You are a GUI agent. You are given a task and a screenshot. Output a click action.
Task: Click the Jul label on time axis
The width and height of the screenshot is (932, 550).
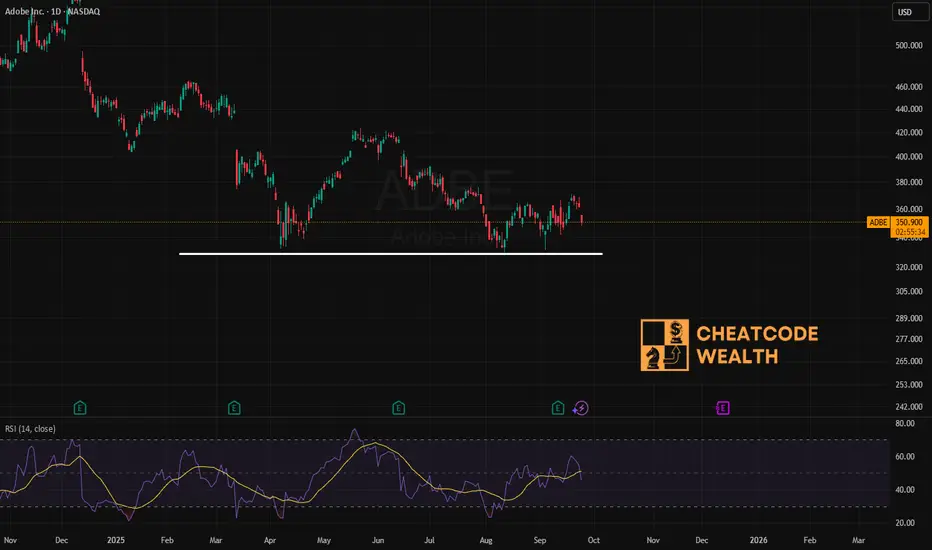click(x=429, y=540)
